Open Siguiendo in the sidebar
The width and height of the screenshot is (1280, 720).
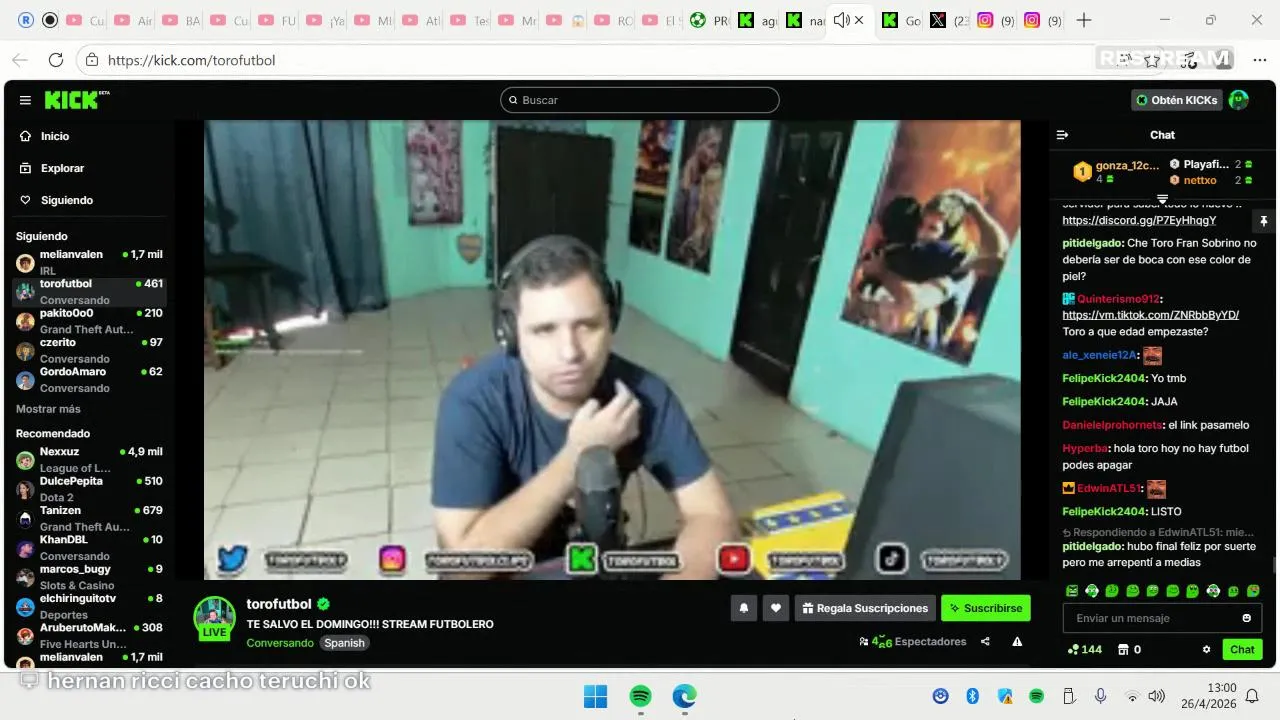pos(66,200)
